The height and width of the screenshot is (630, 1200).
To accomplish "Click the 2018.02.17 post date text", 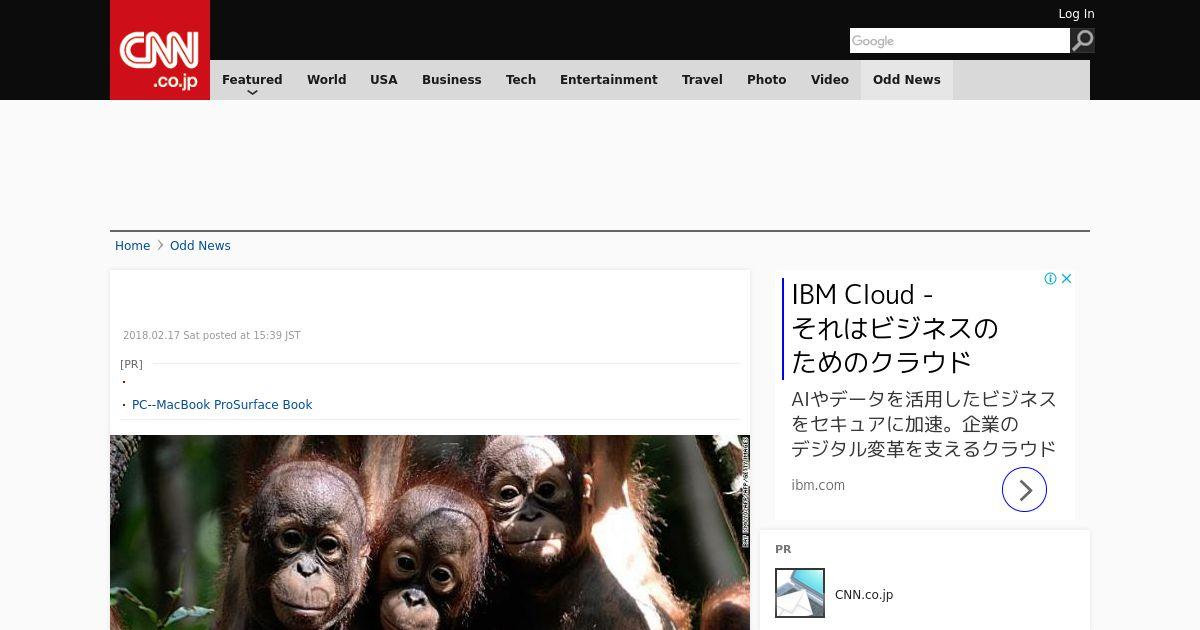I will click(x=212, y=336).
